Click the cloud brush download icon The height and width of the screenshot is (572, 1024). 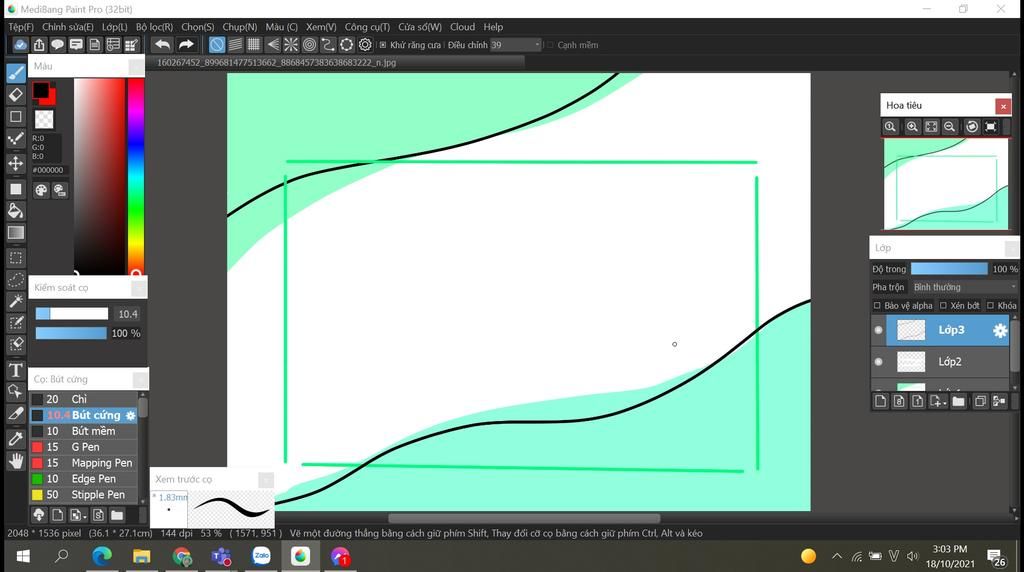[x=39, y=515]
